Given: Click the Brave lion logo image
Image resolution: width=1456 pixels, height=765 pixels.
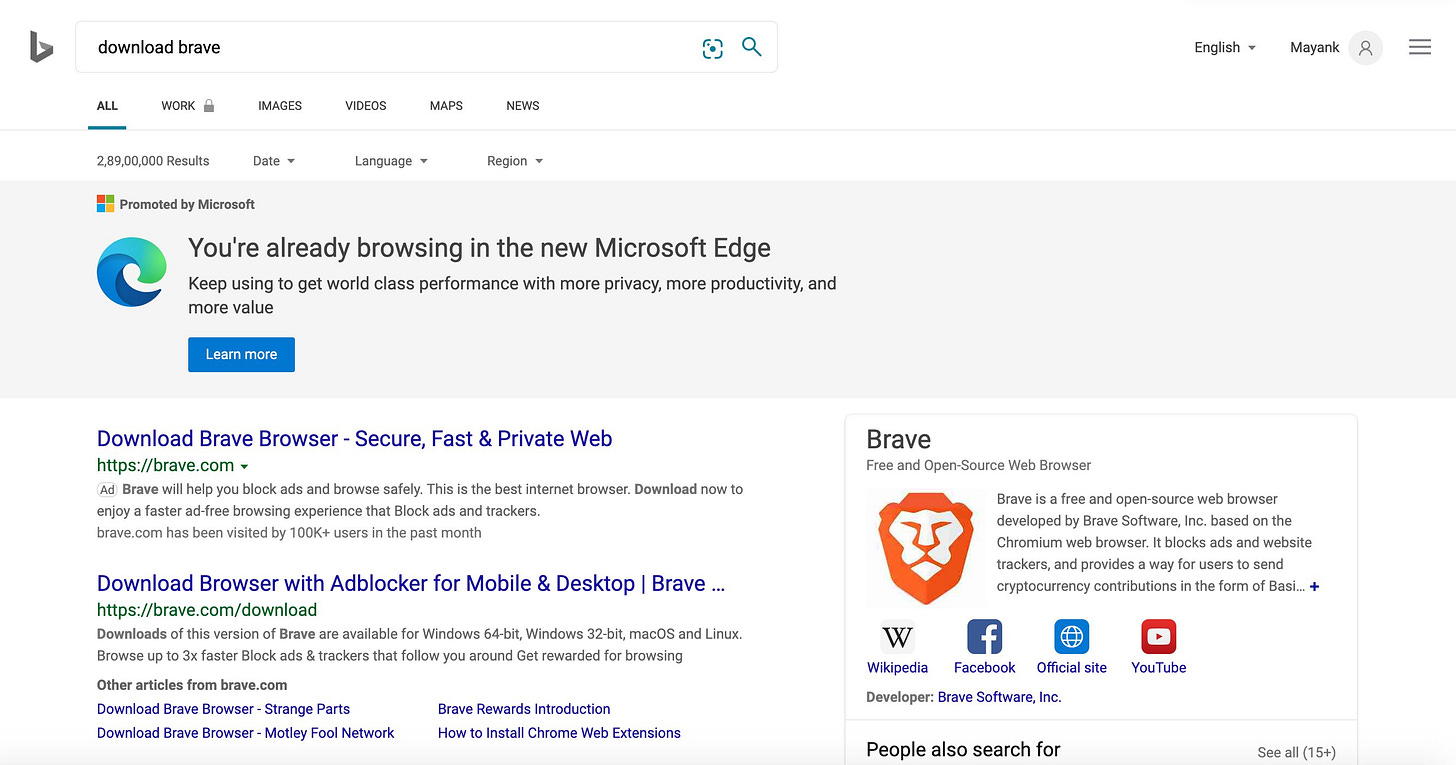Looking at the screenshot, I should 926,548.
